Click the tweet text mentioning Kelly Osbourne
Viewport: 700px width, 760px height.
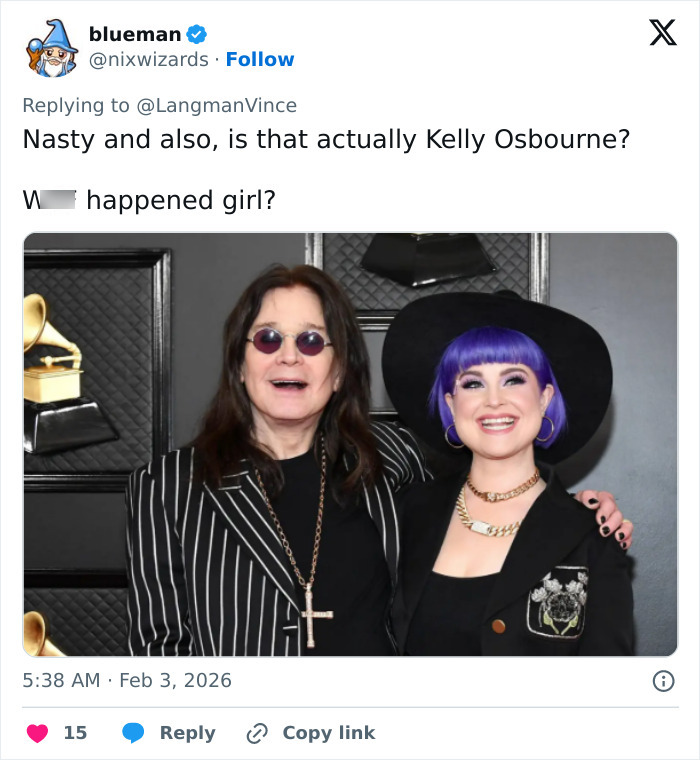coord(326,139)
